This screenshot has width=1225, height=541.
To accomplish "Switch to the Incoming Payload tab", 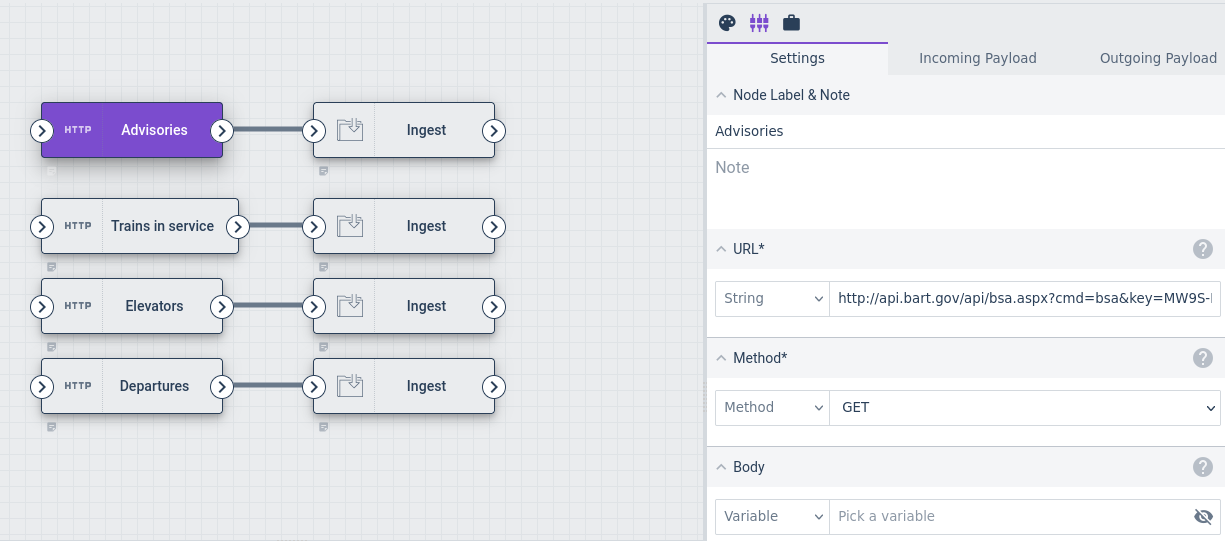I will [977, 58].
